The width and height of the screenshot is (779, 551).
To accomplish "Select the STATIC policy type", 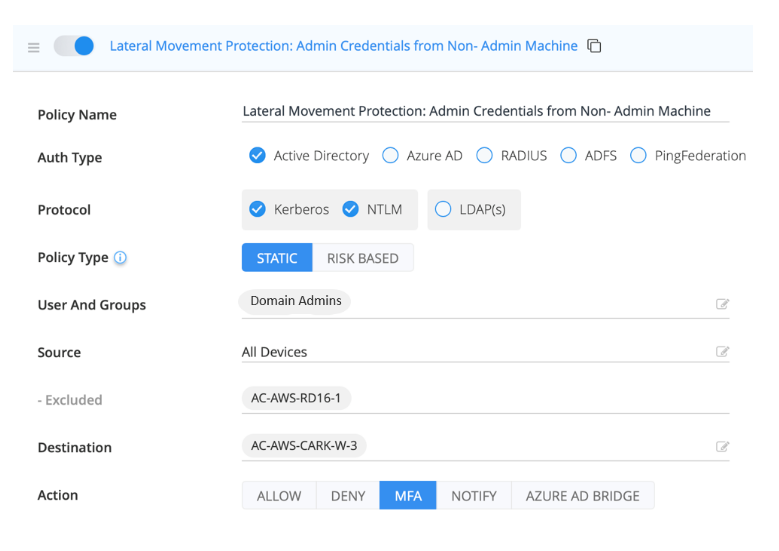I will coord(277,258).
